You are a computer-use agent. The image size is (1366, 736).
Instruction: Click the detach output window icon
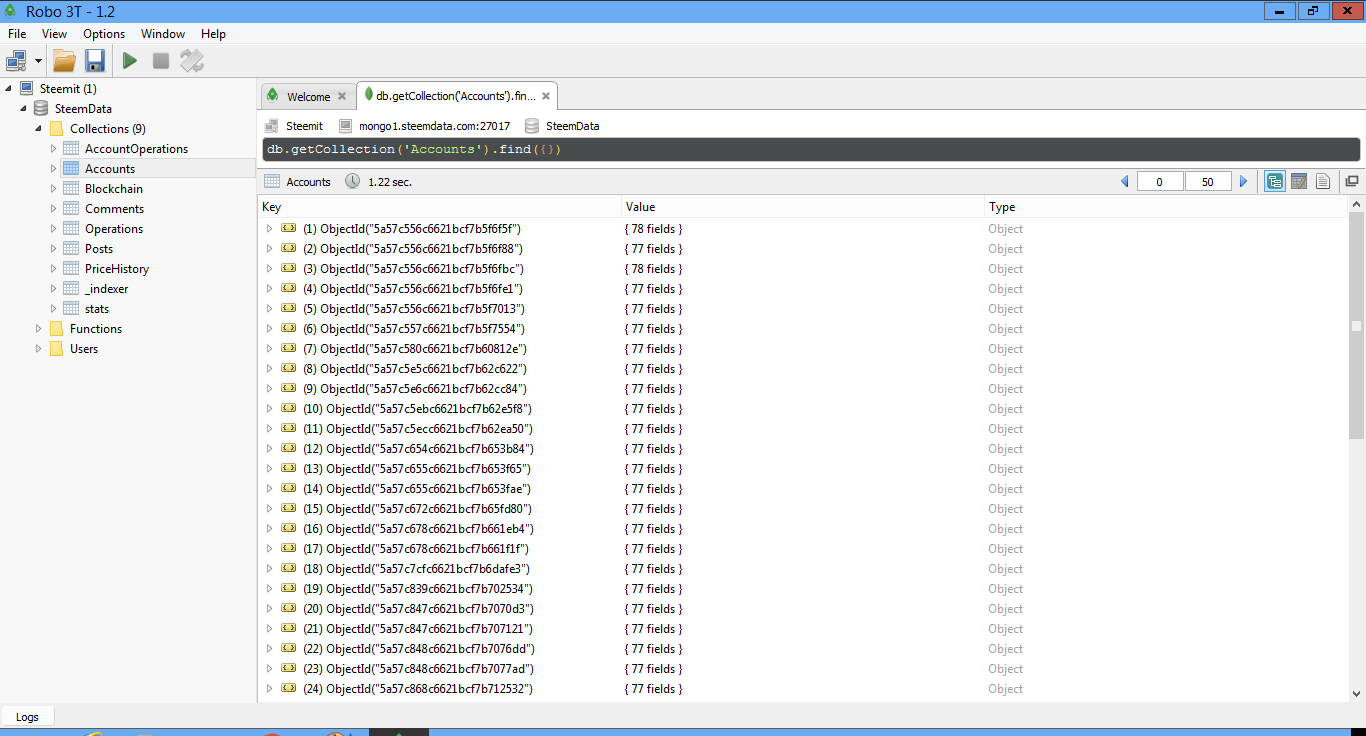pyautogui.click(x=1352, y=181)
